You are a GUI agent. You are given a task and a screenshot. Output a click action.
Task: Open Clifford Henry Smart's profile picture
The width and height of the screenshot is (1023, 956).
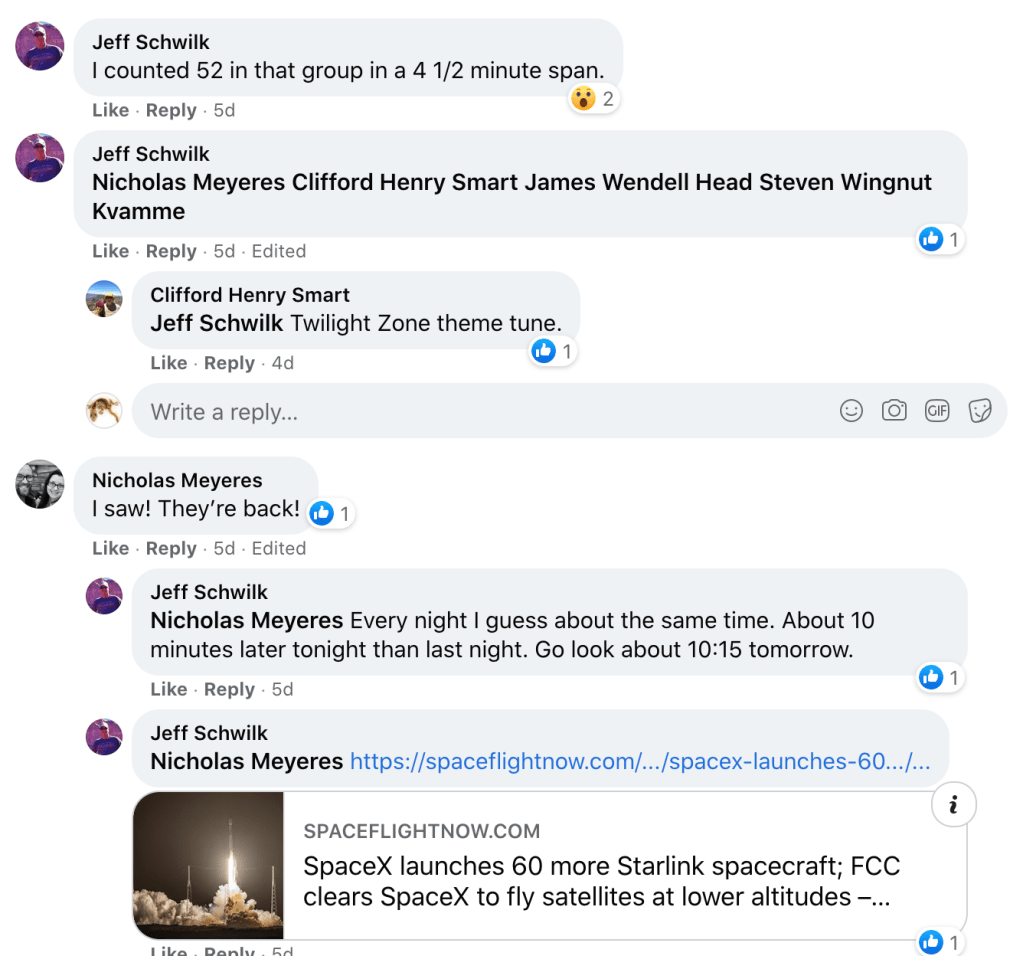pyautogui.click(x=105, y=299)
